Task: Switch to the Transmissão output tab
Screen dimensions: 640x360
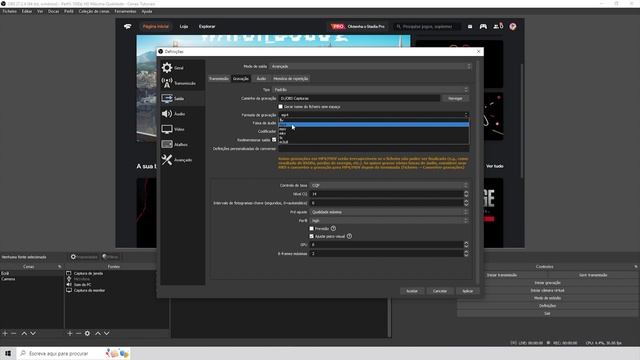Action: click(219, 79)
